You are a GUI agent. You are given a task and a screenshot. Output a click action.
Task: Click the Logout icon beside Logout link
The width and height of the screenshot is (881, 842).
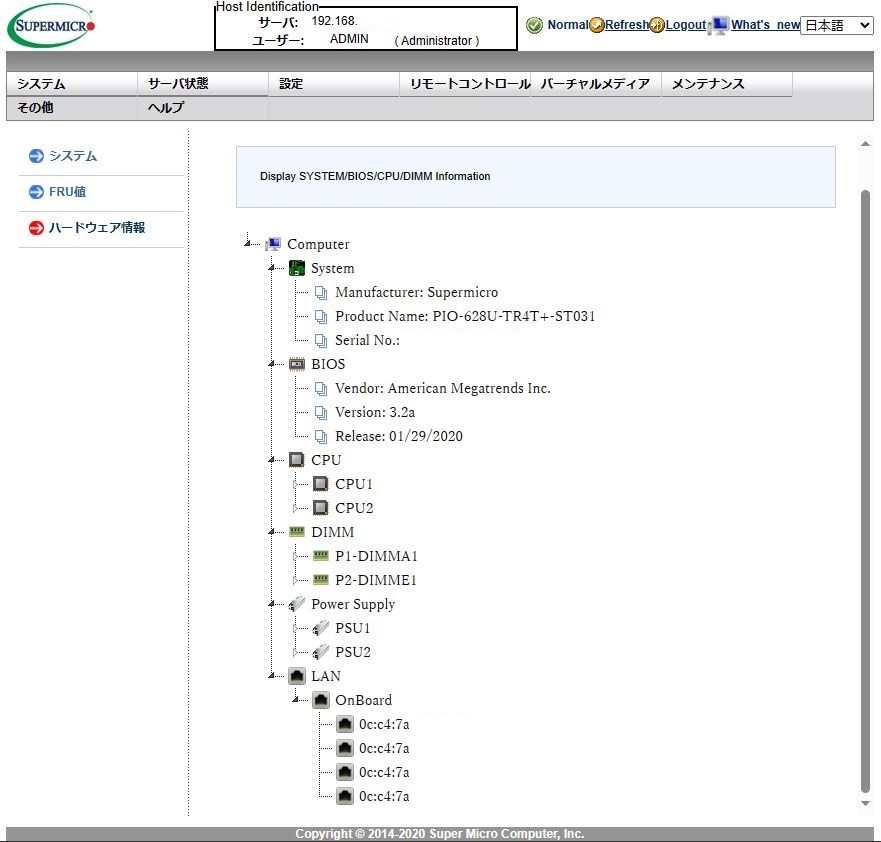point(657,25)
